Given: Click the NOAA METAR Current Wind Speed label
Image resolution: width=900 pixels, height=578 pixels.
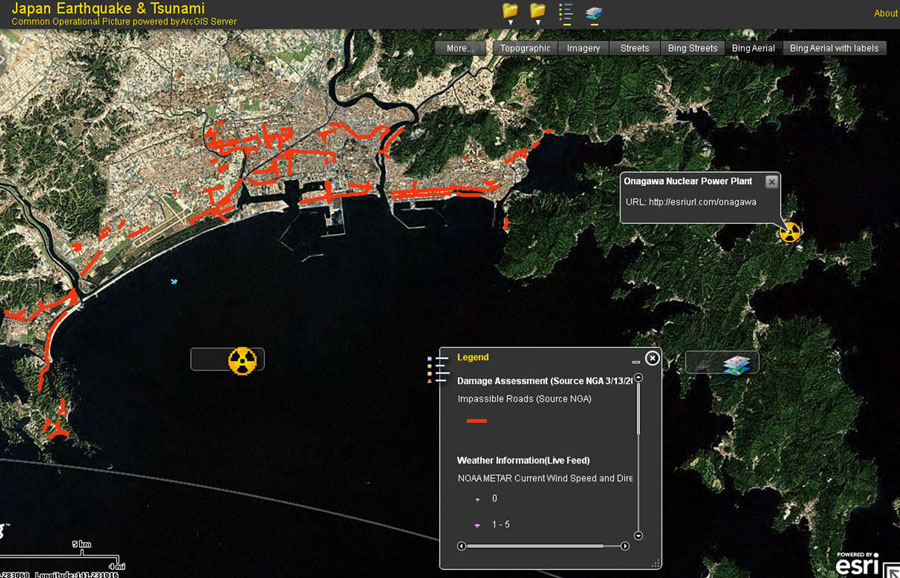Looking at the screenshot, I should click(x=545, y=478).
